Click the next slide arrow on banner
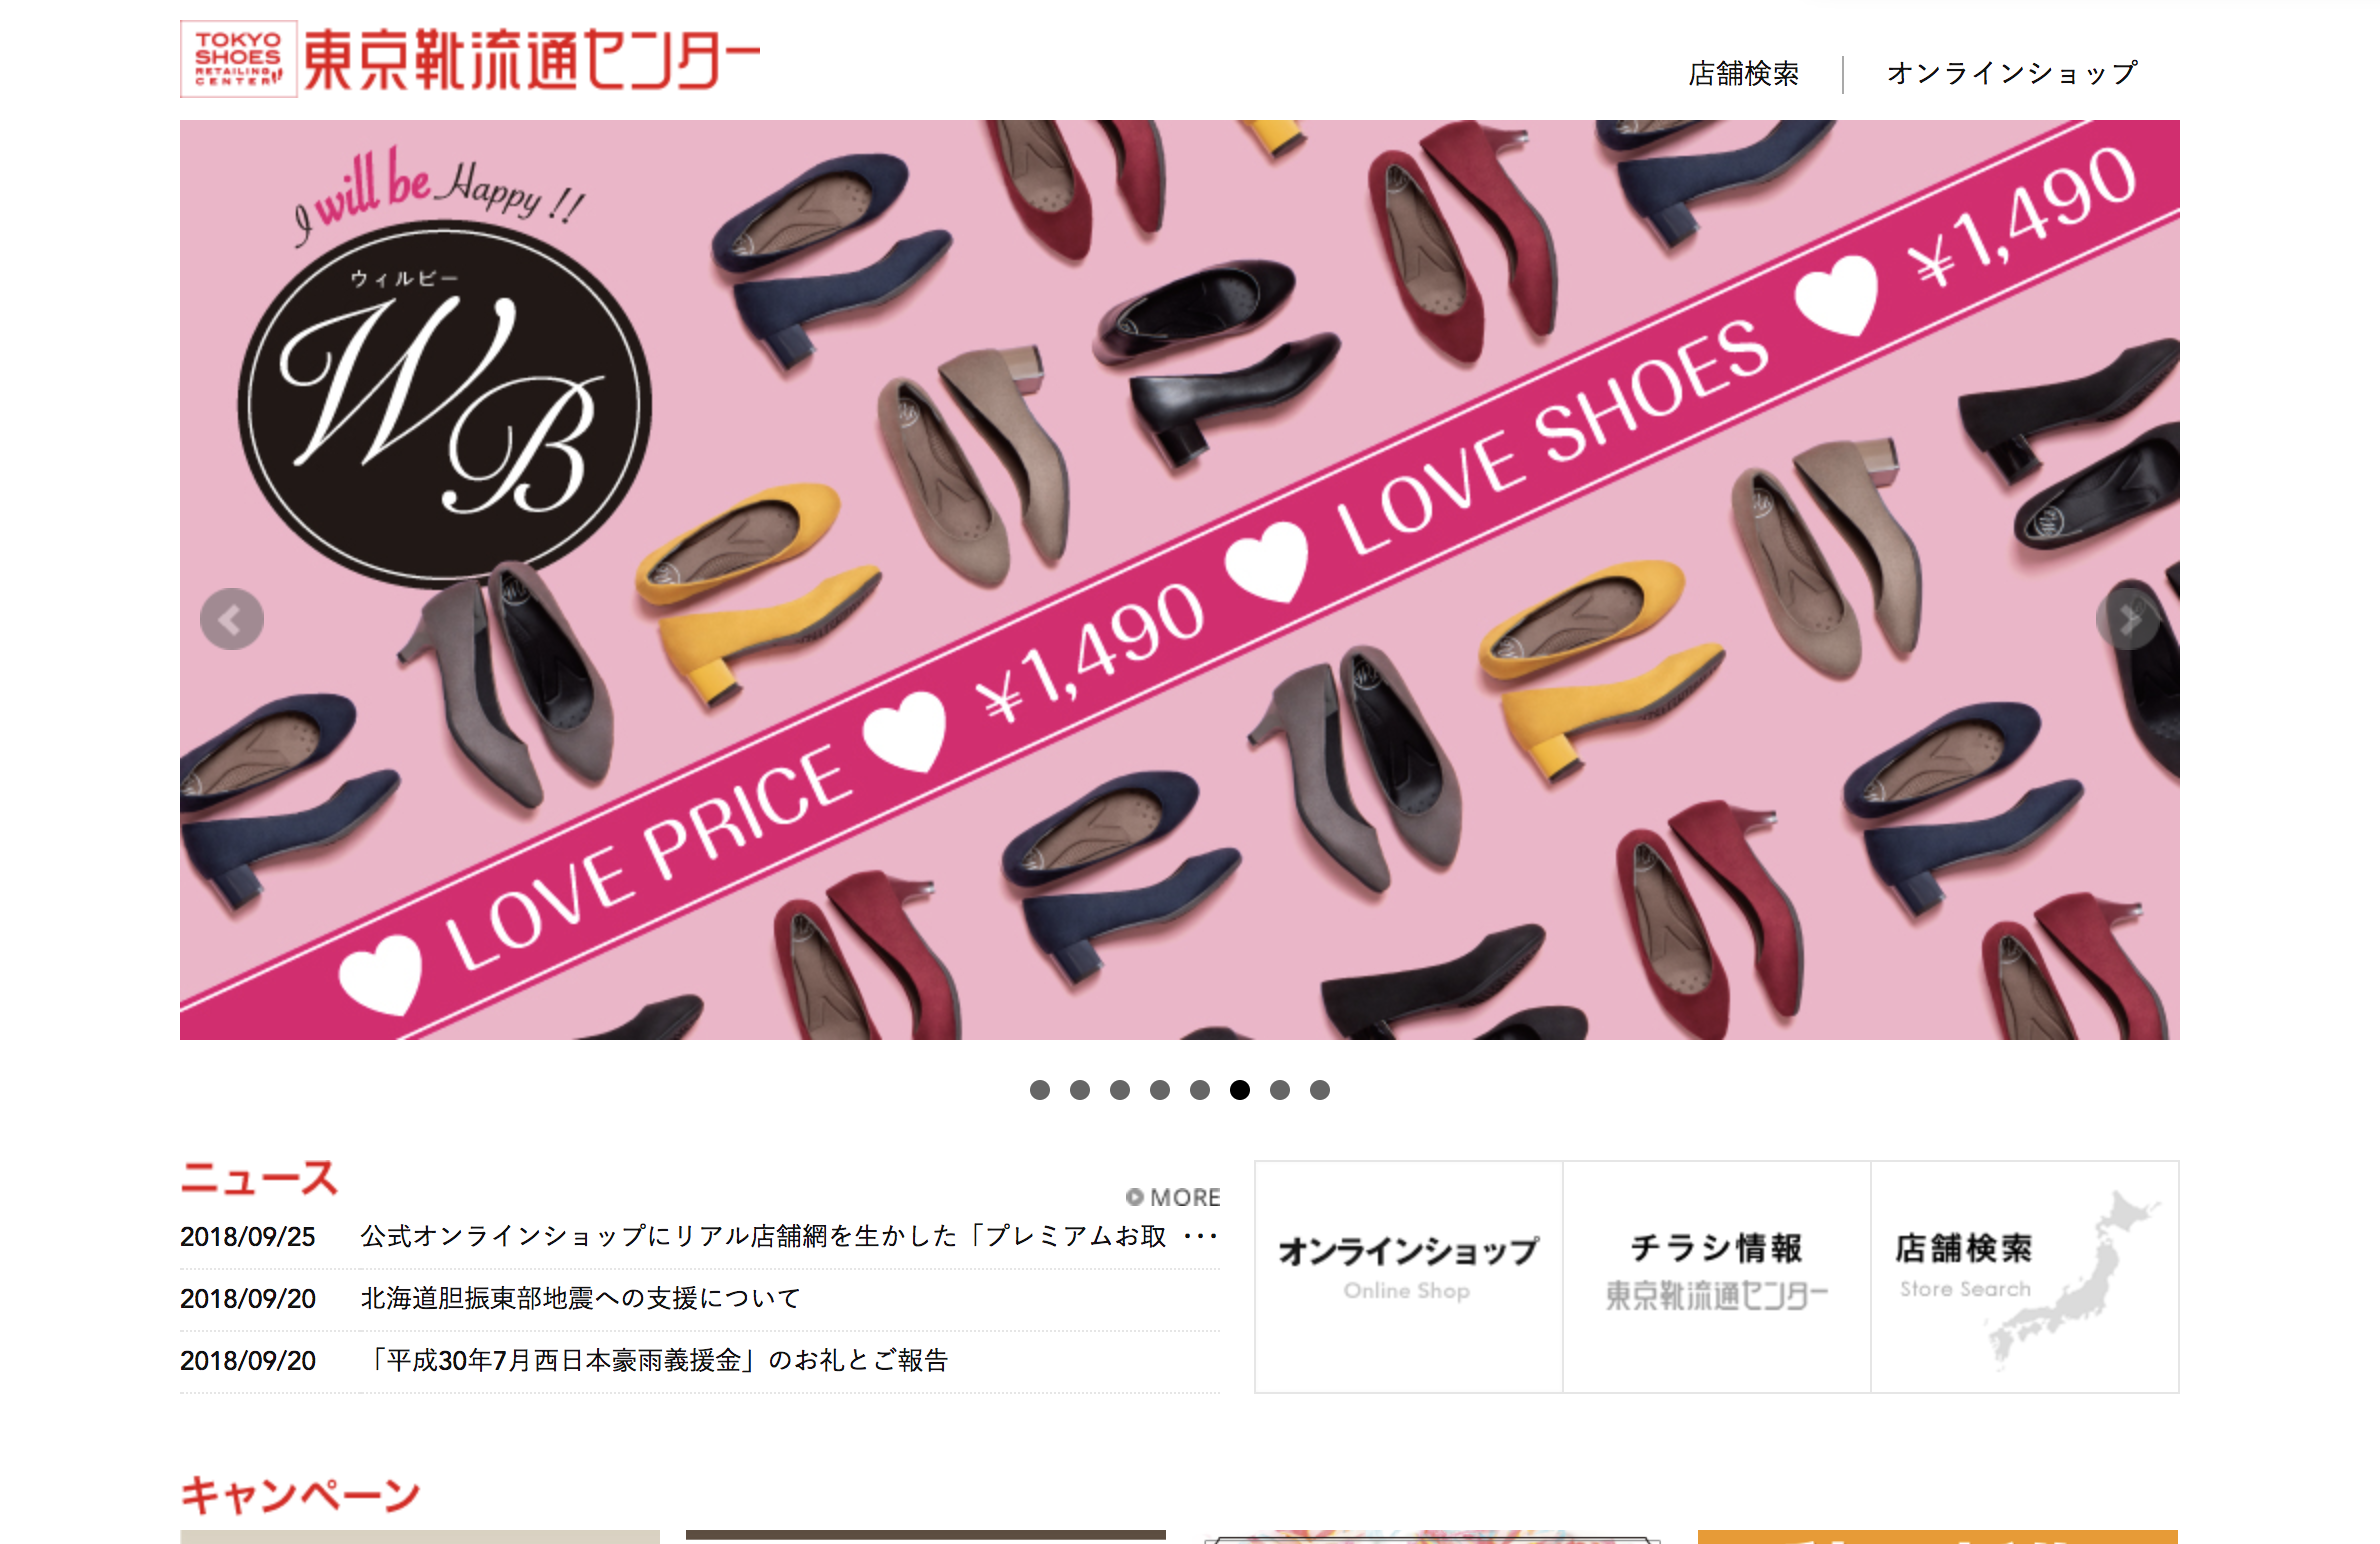 click(2127, 619)
